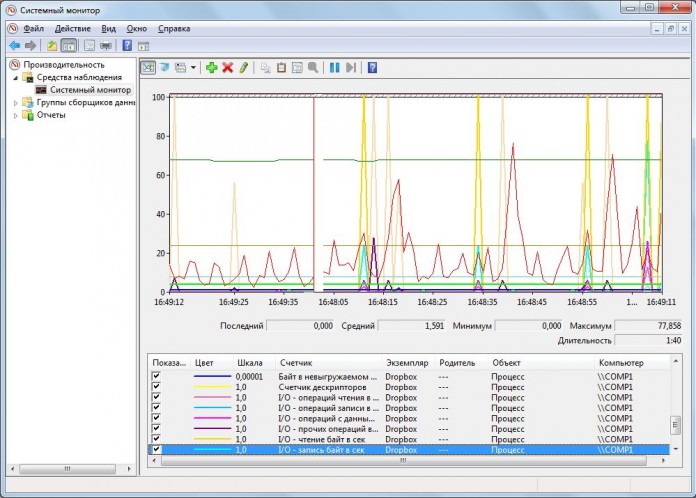Click the Highlight pencil icon
Image resolution: width=696 pixels, height=498 pixels.
(x=243, y=68)
